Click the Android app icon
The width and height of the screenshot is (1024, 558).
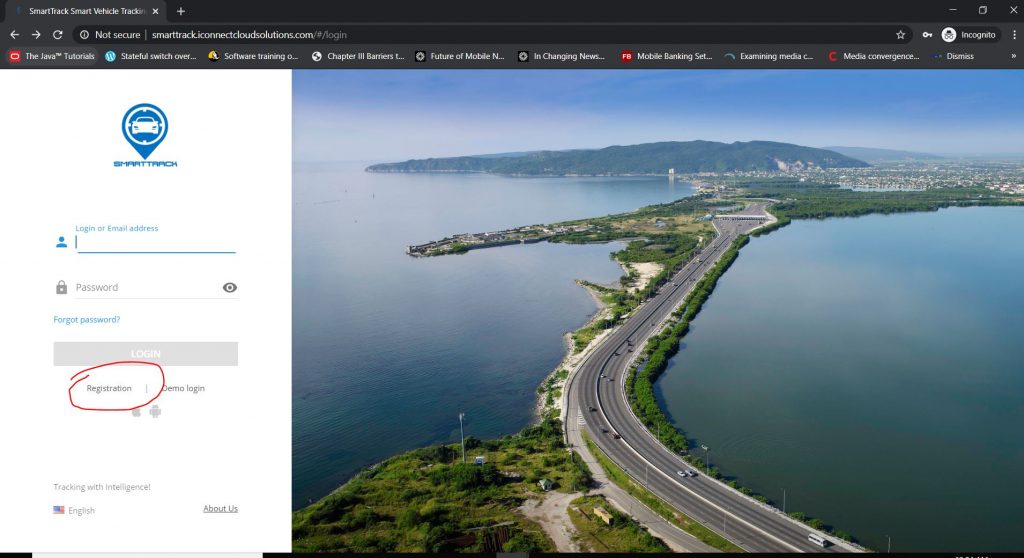tap(155, 411)
